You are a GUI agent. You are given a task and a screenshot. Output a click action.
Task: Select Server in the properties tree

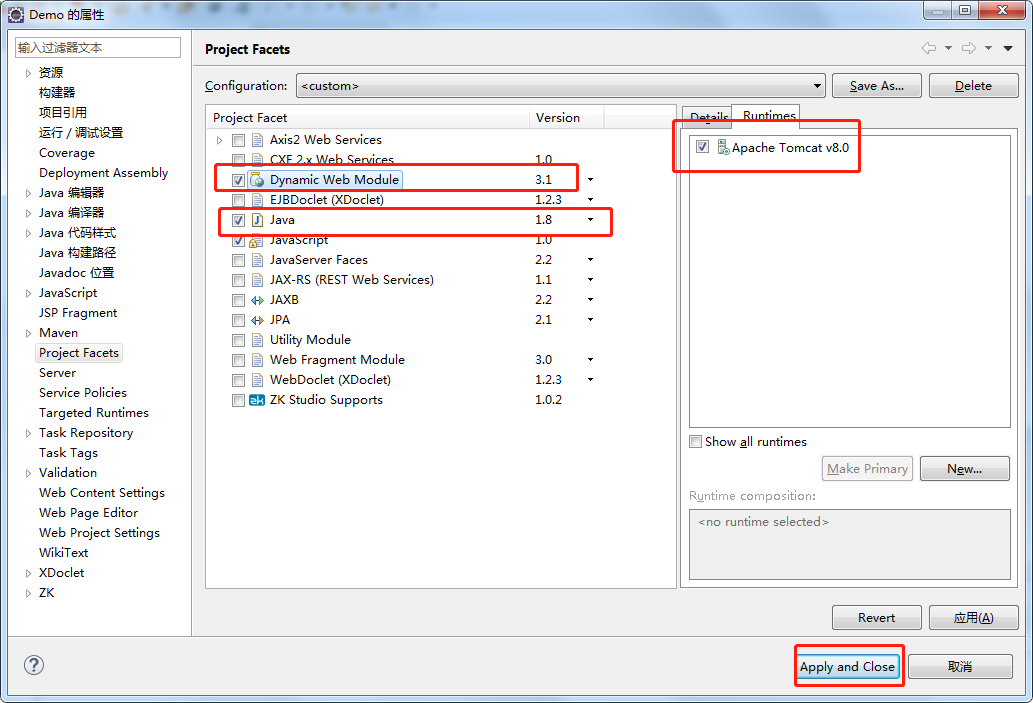click(57, 372)
